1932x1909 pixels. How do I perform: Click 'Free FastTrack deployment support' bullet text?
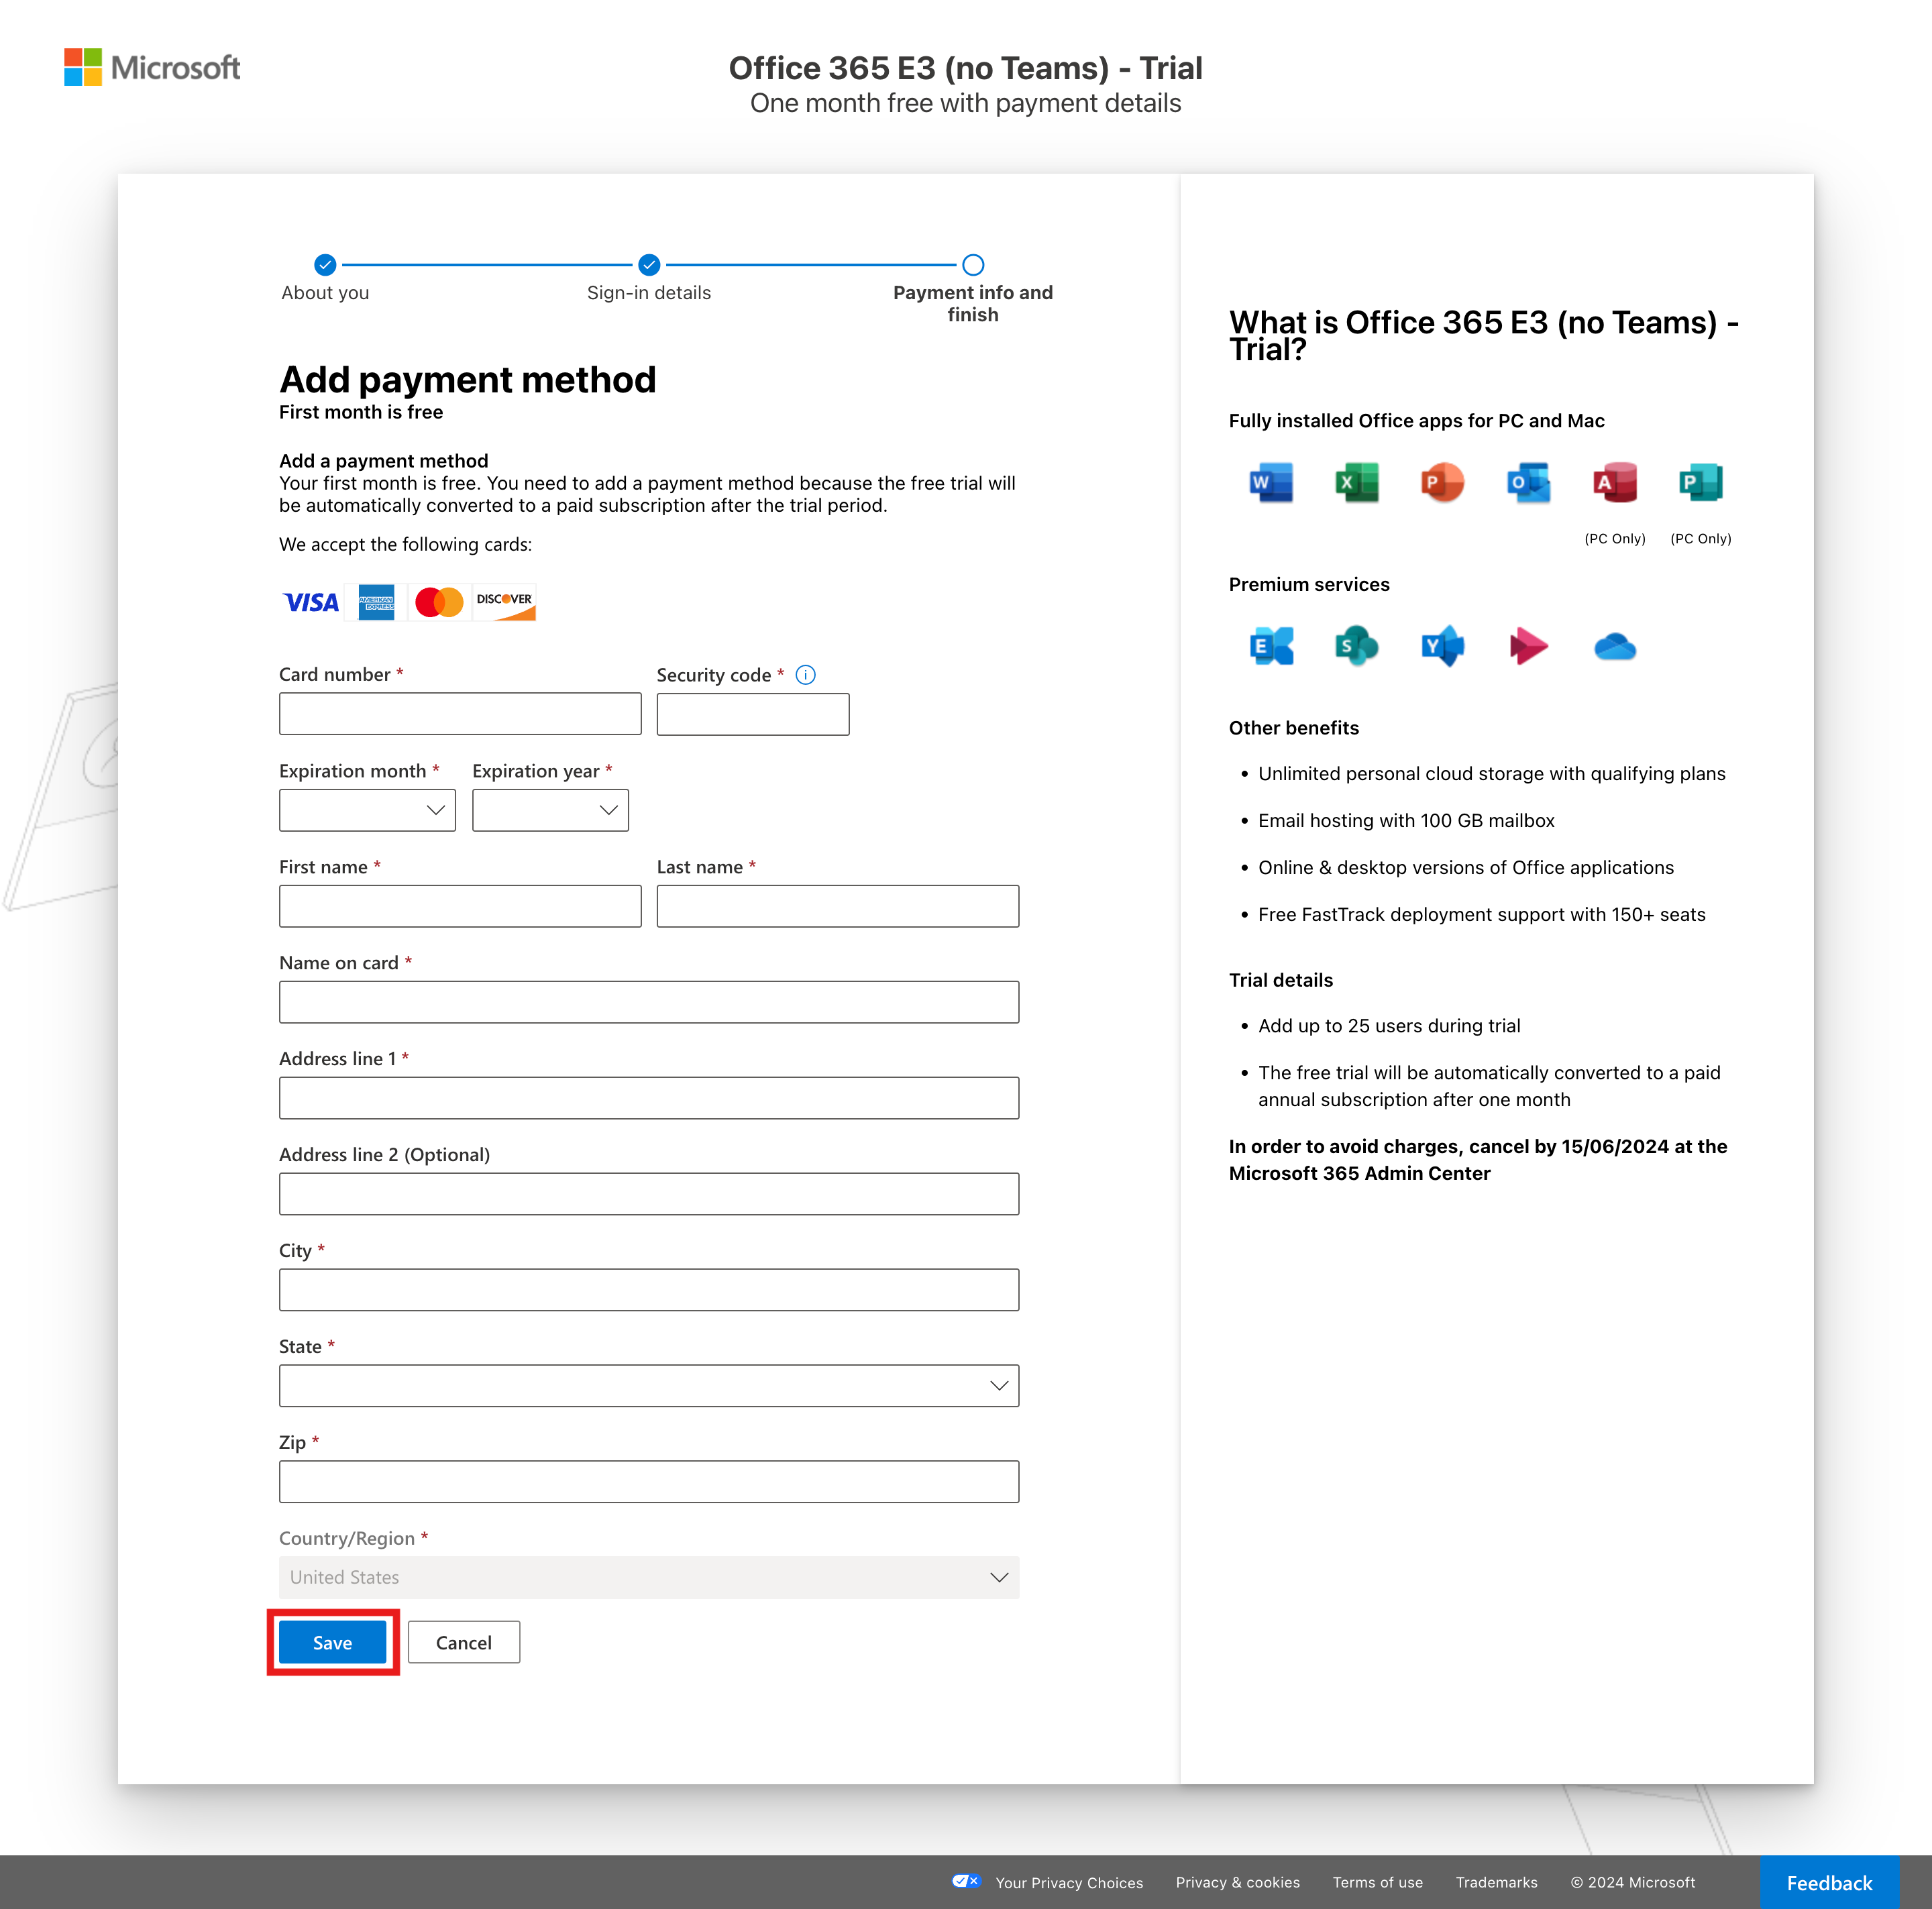coord(1482,915)
